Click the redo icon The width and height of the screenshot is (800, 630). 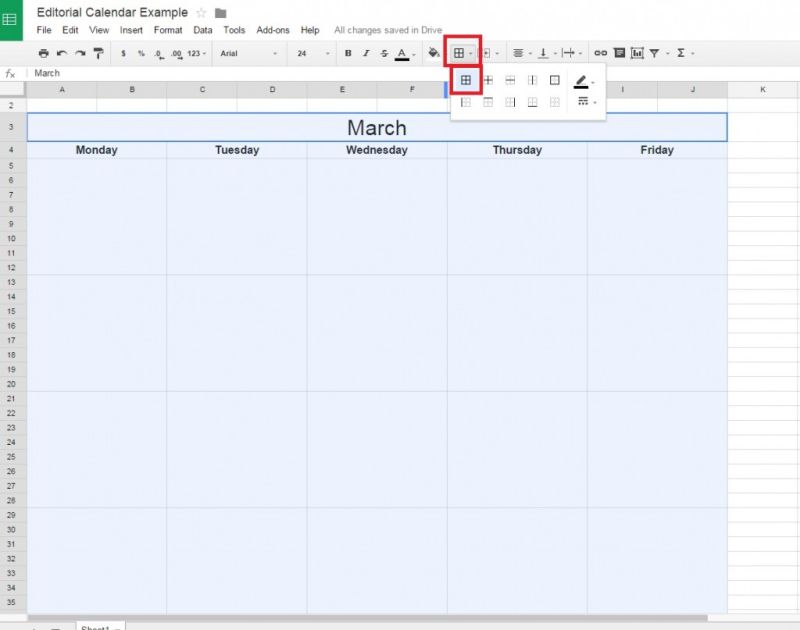click(x=81, y=52)
